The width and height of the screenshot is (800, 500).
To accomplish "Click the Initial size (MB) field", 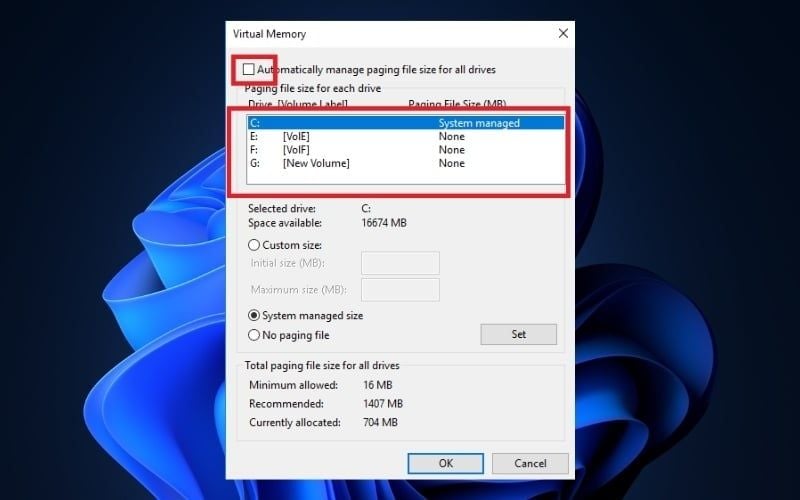I will point(401,263).
